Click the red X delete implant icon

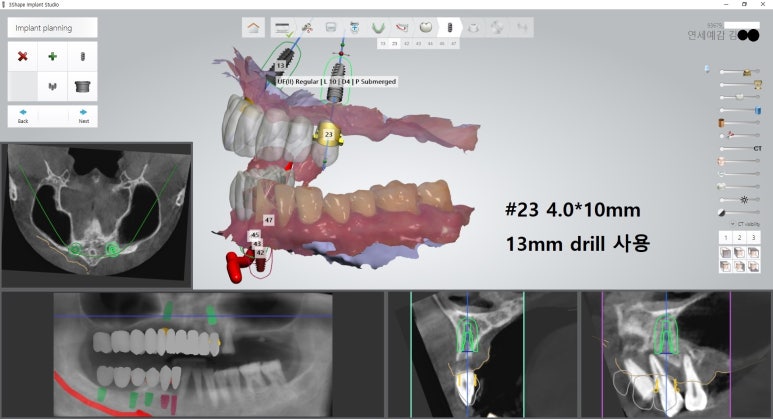22,56
